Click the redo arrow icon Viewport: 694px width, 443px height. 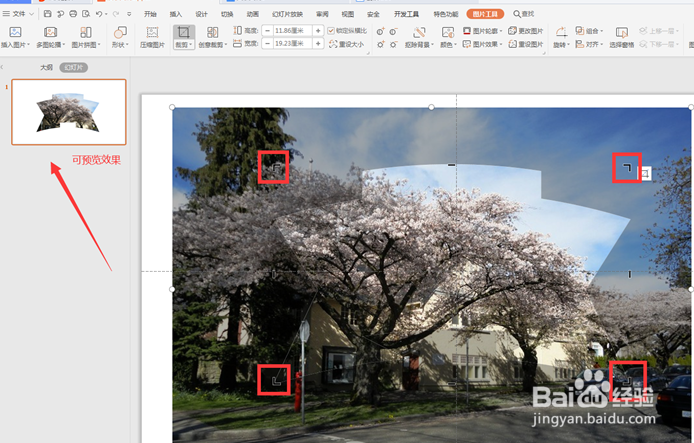click(x=116, y=14)
